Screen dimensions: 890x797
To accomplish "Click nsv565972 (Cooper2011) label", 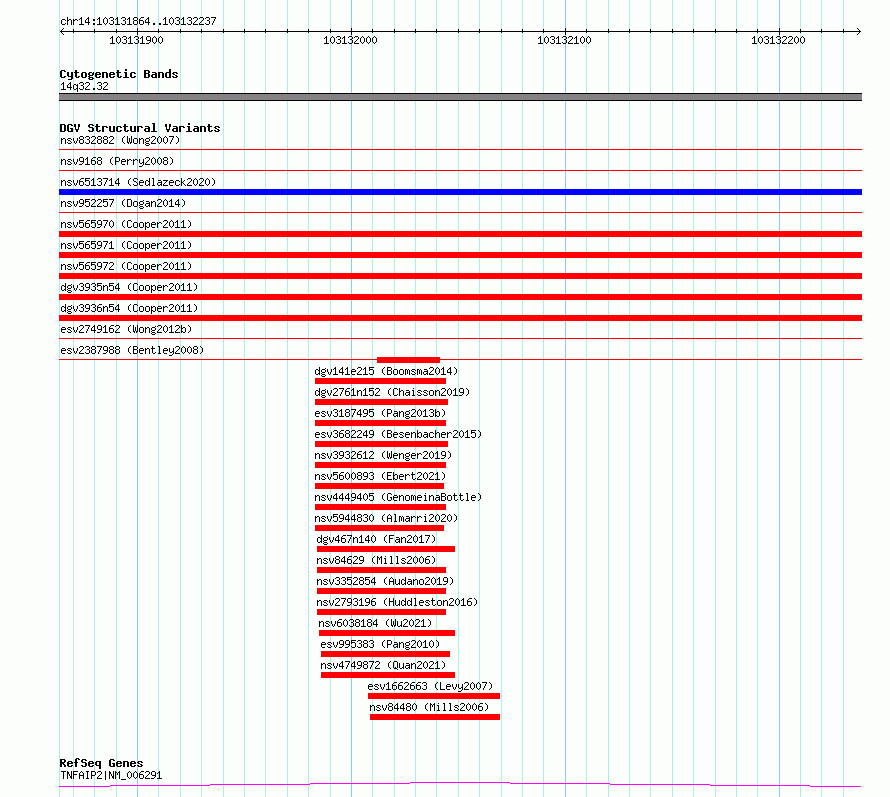I will (x=126, y=266).
